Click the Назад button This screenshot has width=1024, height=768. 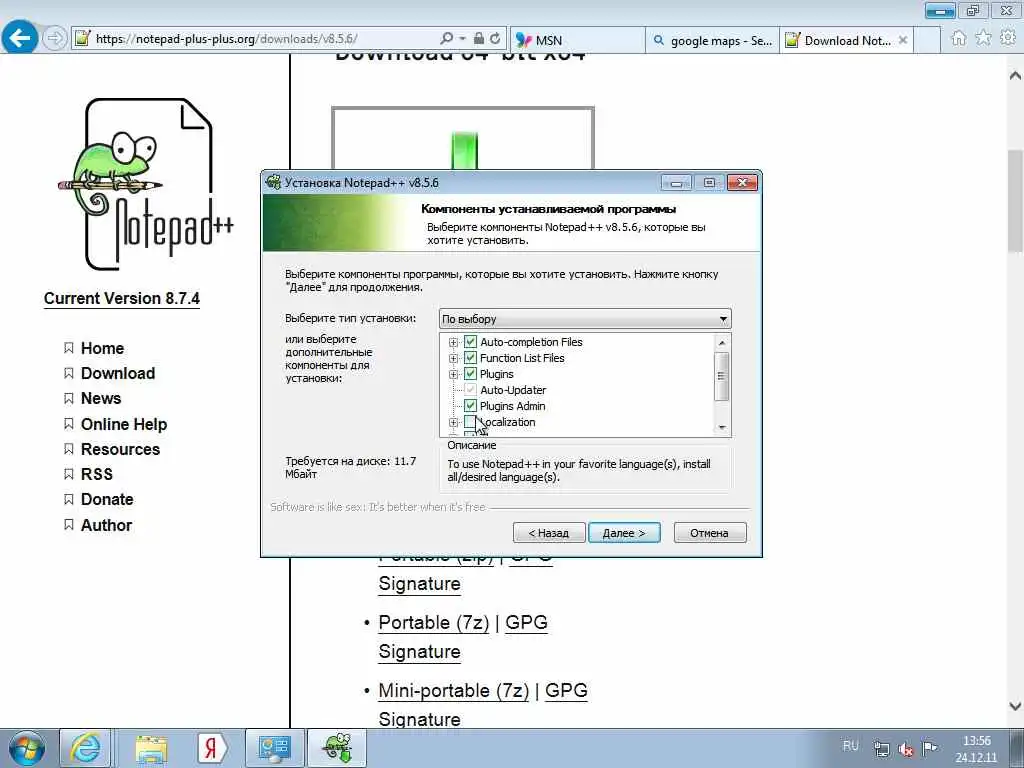coord(548,533)
